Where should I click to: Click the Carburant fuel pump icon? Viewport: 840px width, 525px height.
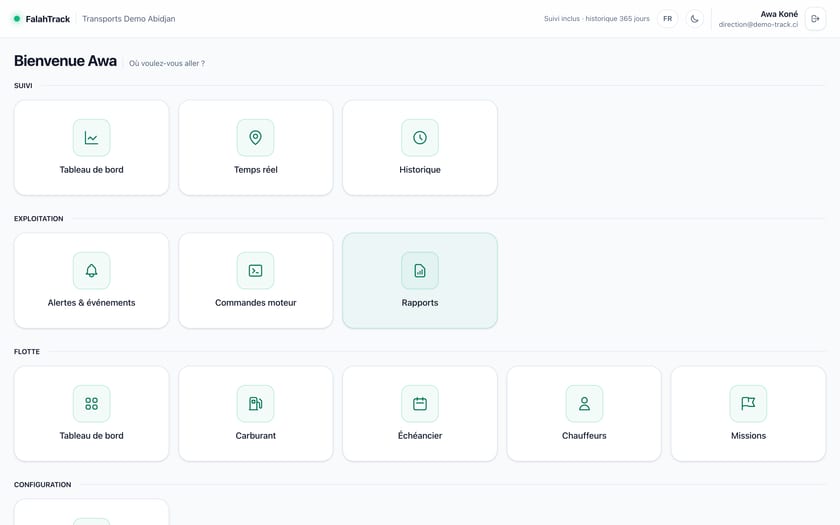pyautogui.click(x=256, y=403)
